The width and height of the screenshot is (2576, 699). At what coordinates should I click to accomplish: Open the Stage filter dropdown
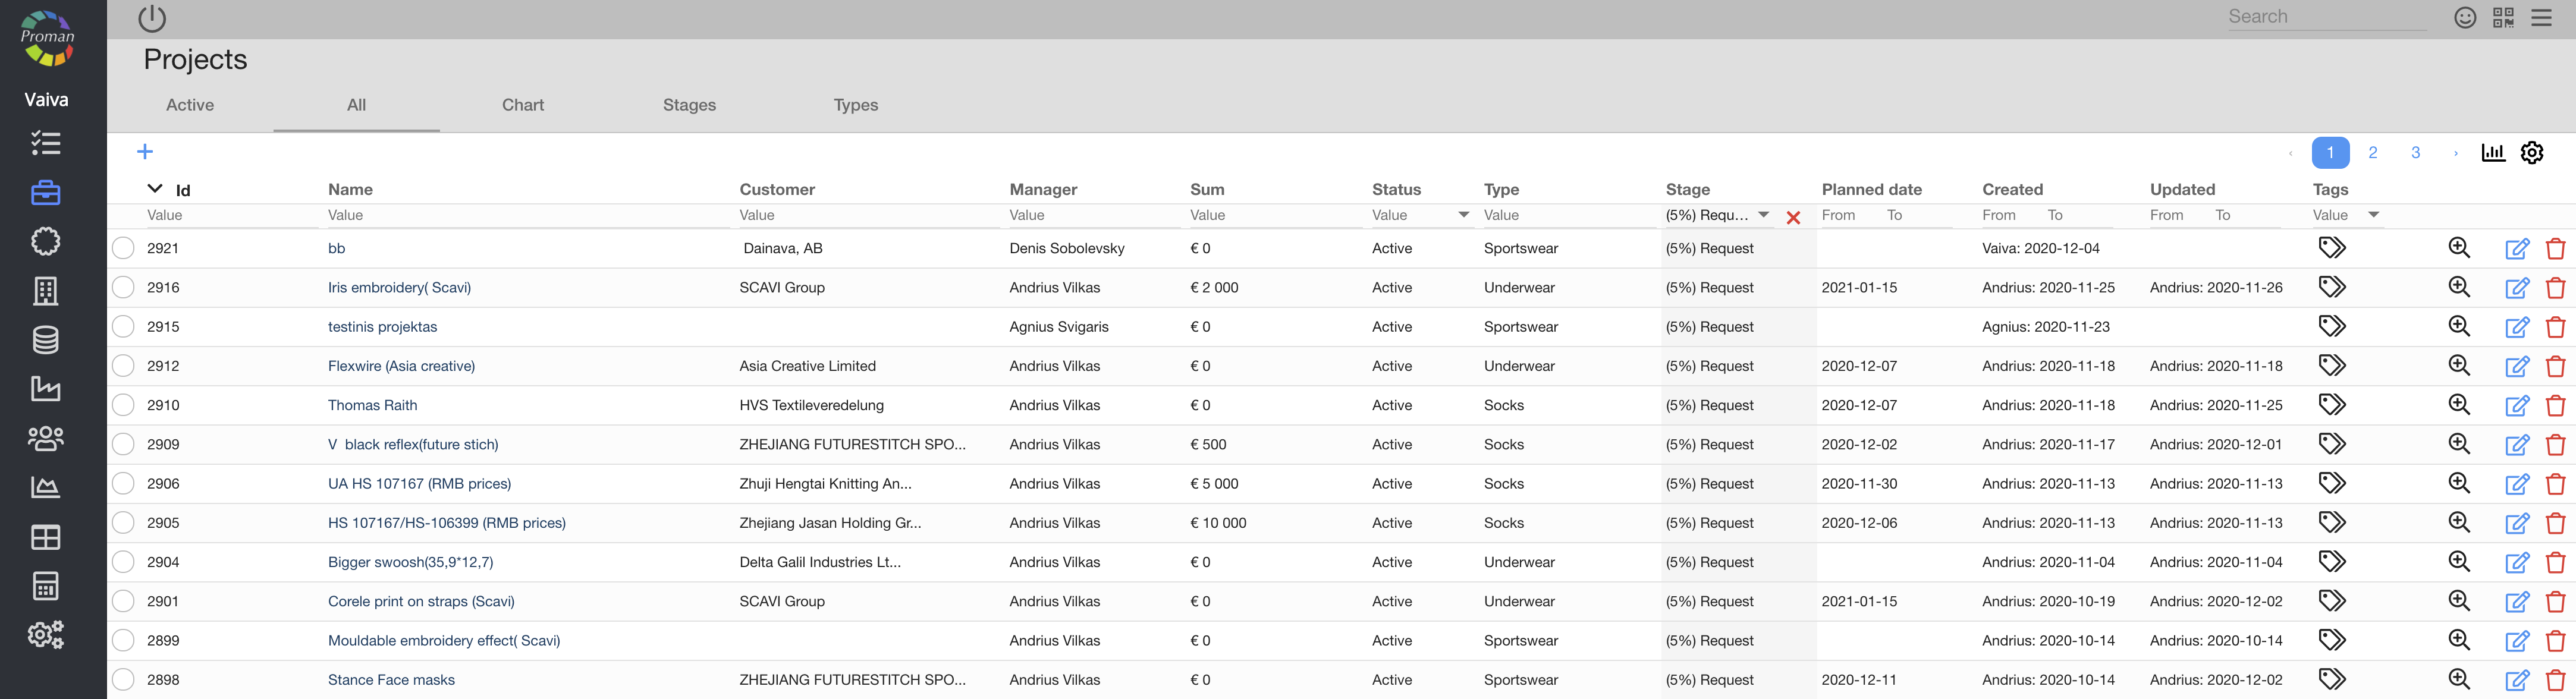point(1763,215)
